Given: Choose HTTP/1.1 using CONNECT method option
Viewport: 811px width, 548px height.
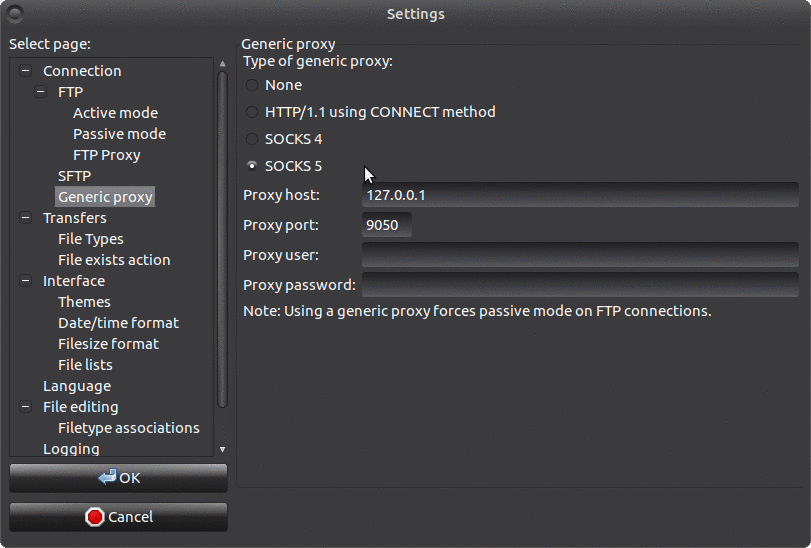Looking at the screenshot, I should (252, 112).
